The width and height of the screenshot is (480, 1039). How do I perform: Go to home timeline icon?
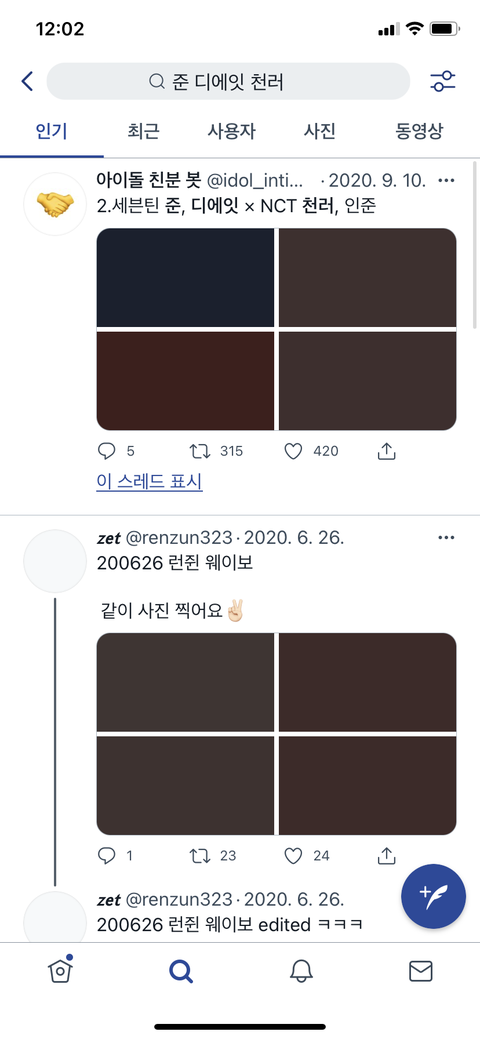point(60,970)
